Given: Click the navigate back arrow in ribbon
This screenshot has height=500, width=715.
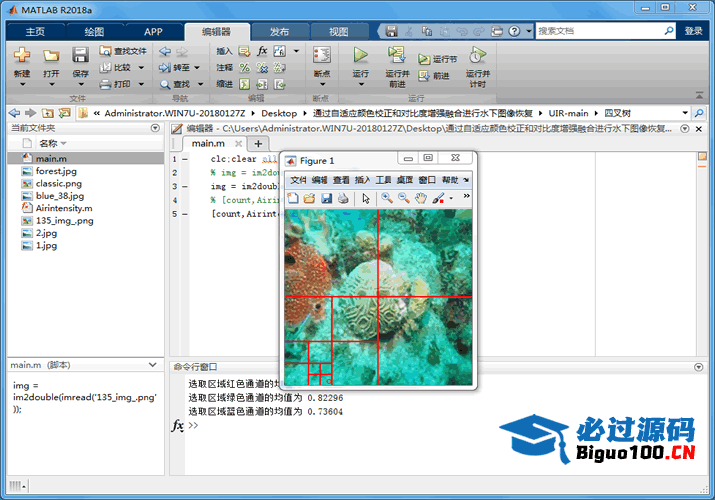Looking at the screenshot, I should [165, 51].
